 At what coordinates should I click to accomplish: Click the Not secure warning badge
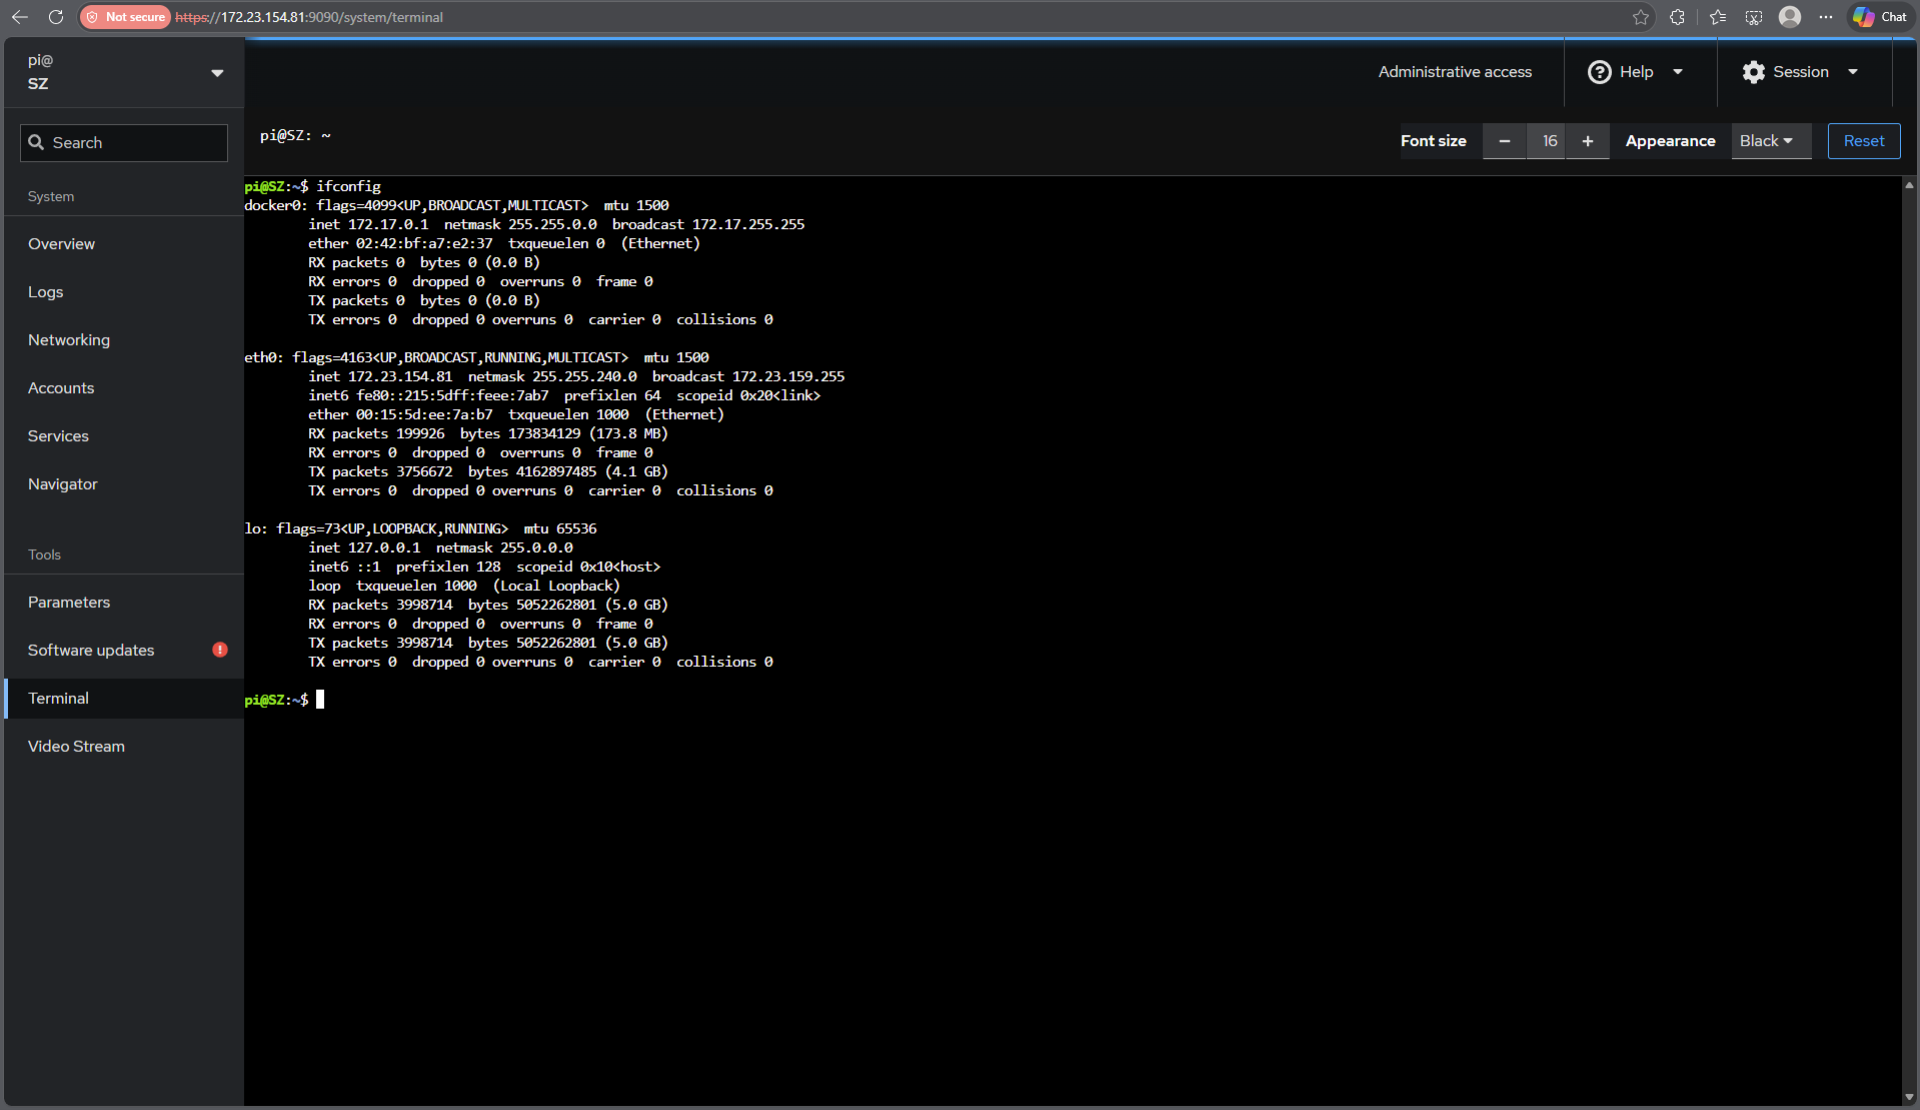coord(124,17)
